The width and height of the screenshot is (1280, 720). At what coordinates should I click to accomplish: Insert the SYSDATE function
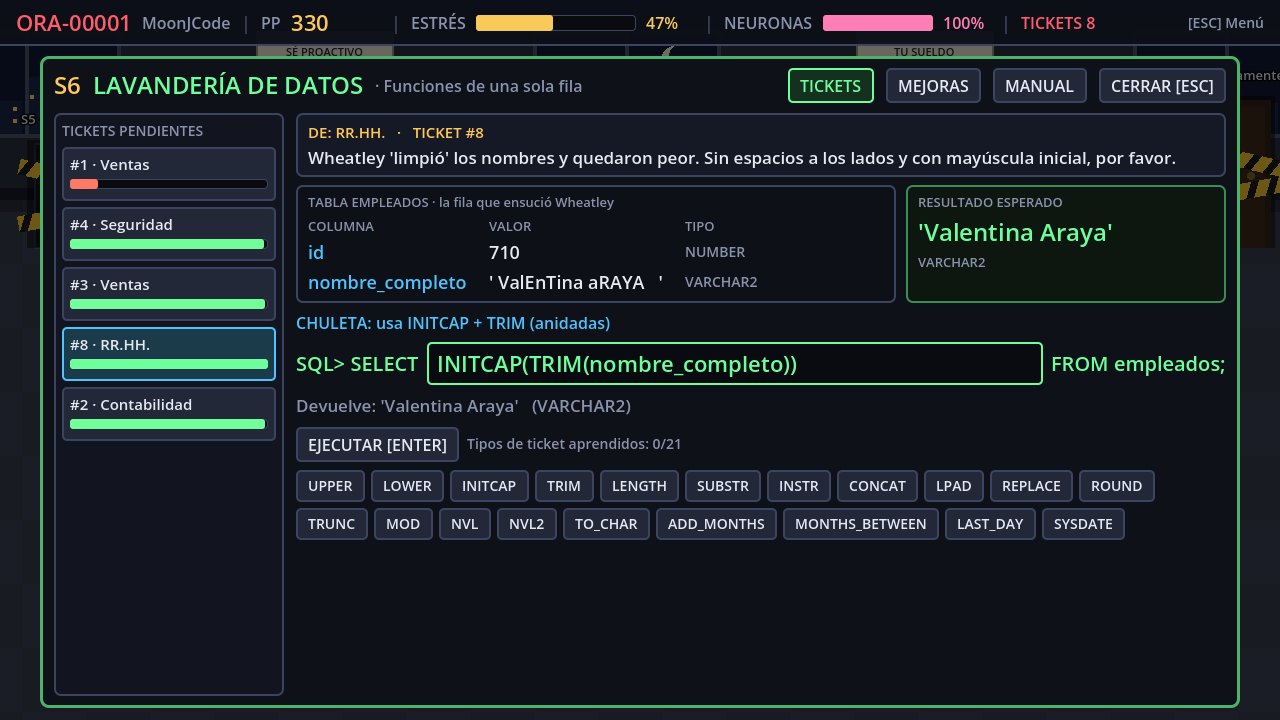click(x=1083, y=524)
